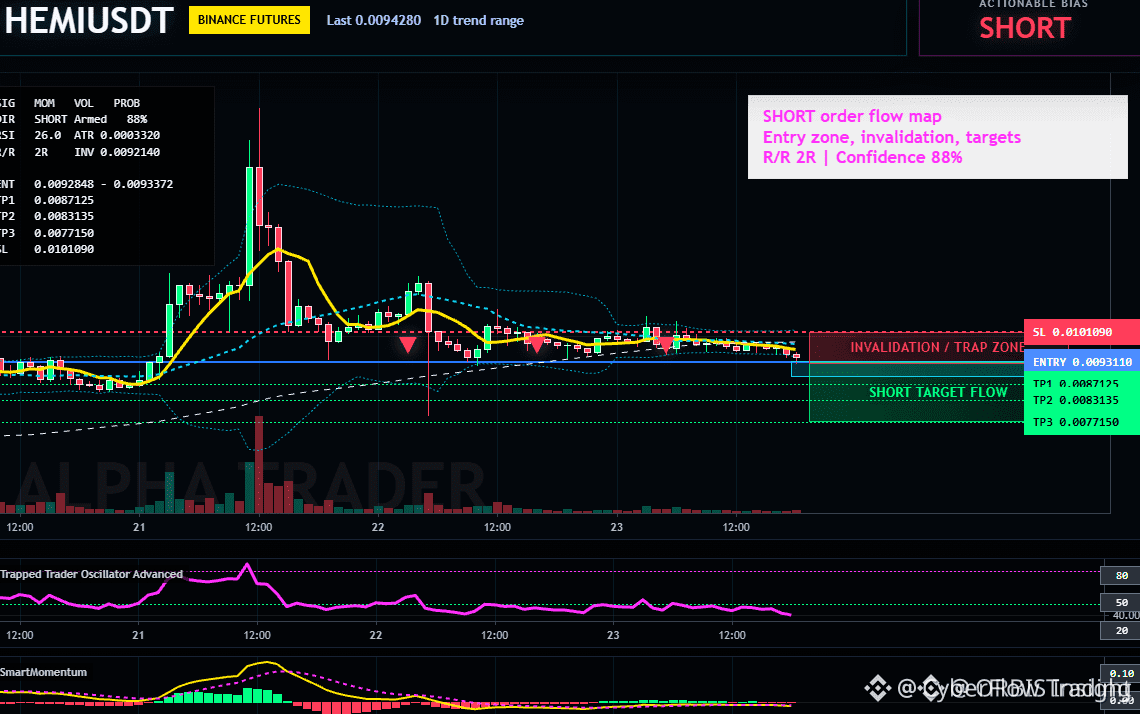Click the 20 level on oscillator scale
This screenshot has width=1140, height=714.
click(x=1122, y=630)
